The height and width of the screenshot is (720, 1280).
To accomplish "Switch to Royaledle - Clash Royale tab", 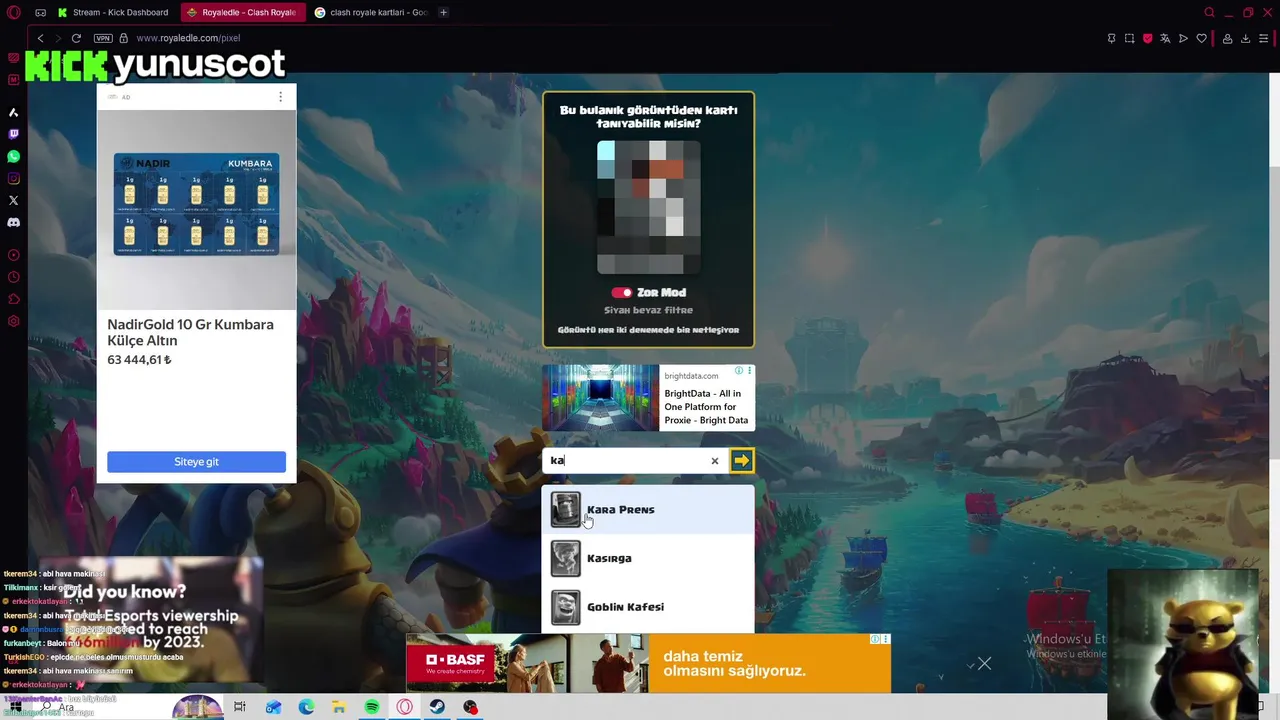I will coord(242,12).
